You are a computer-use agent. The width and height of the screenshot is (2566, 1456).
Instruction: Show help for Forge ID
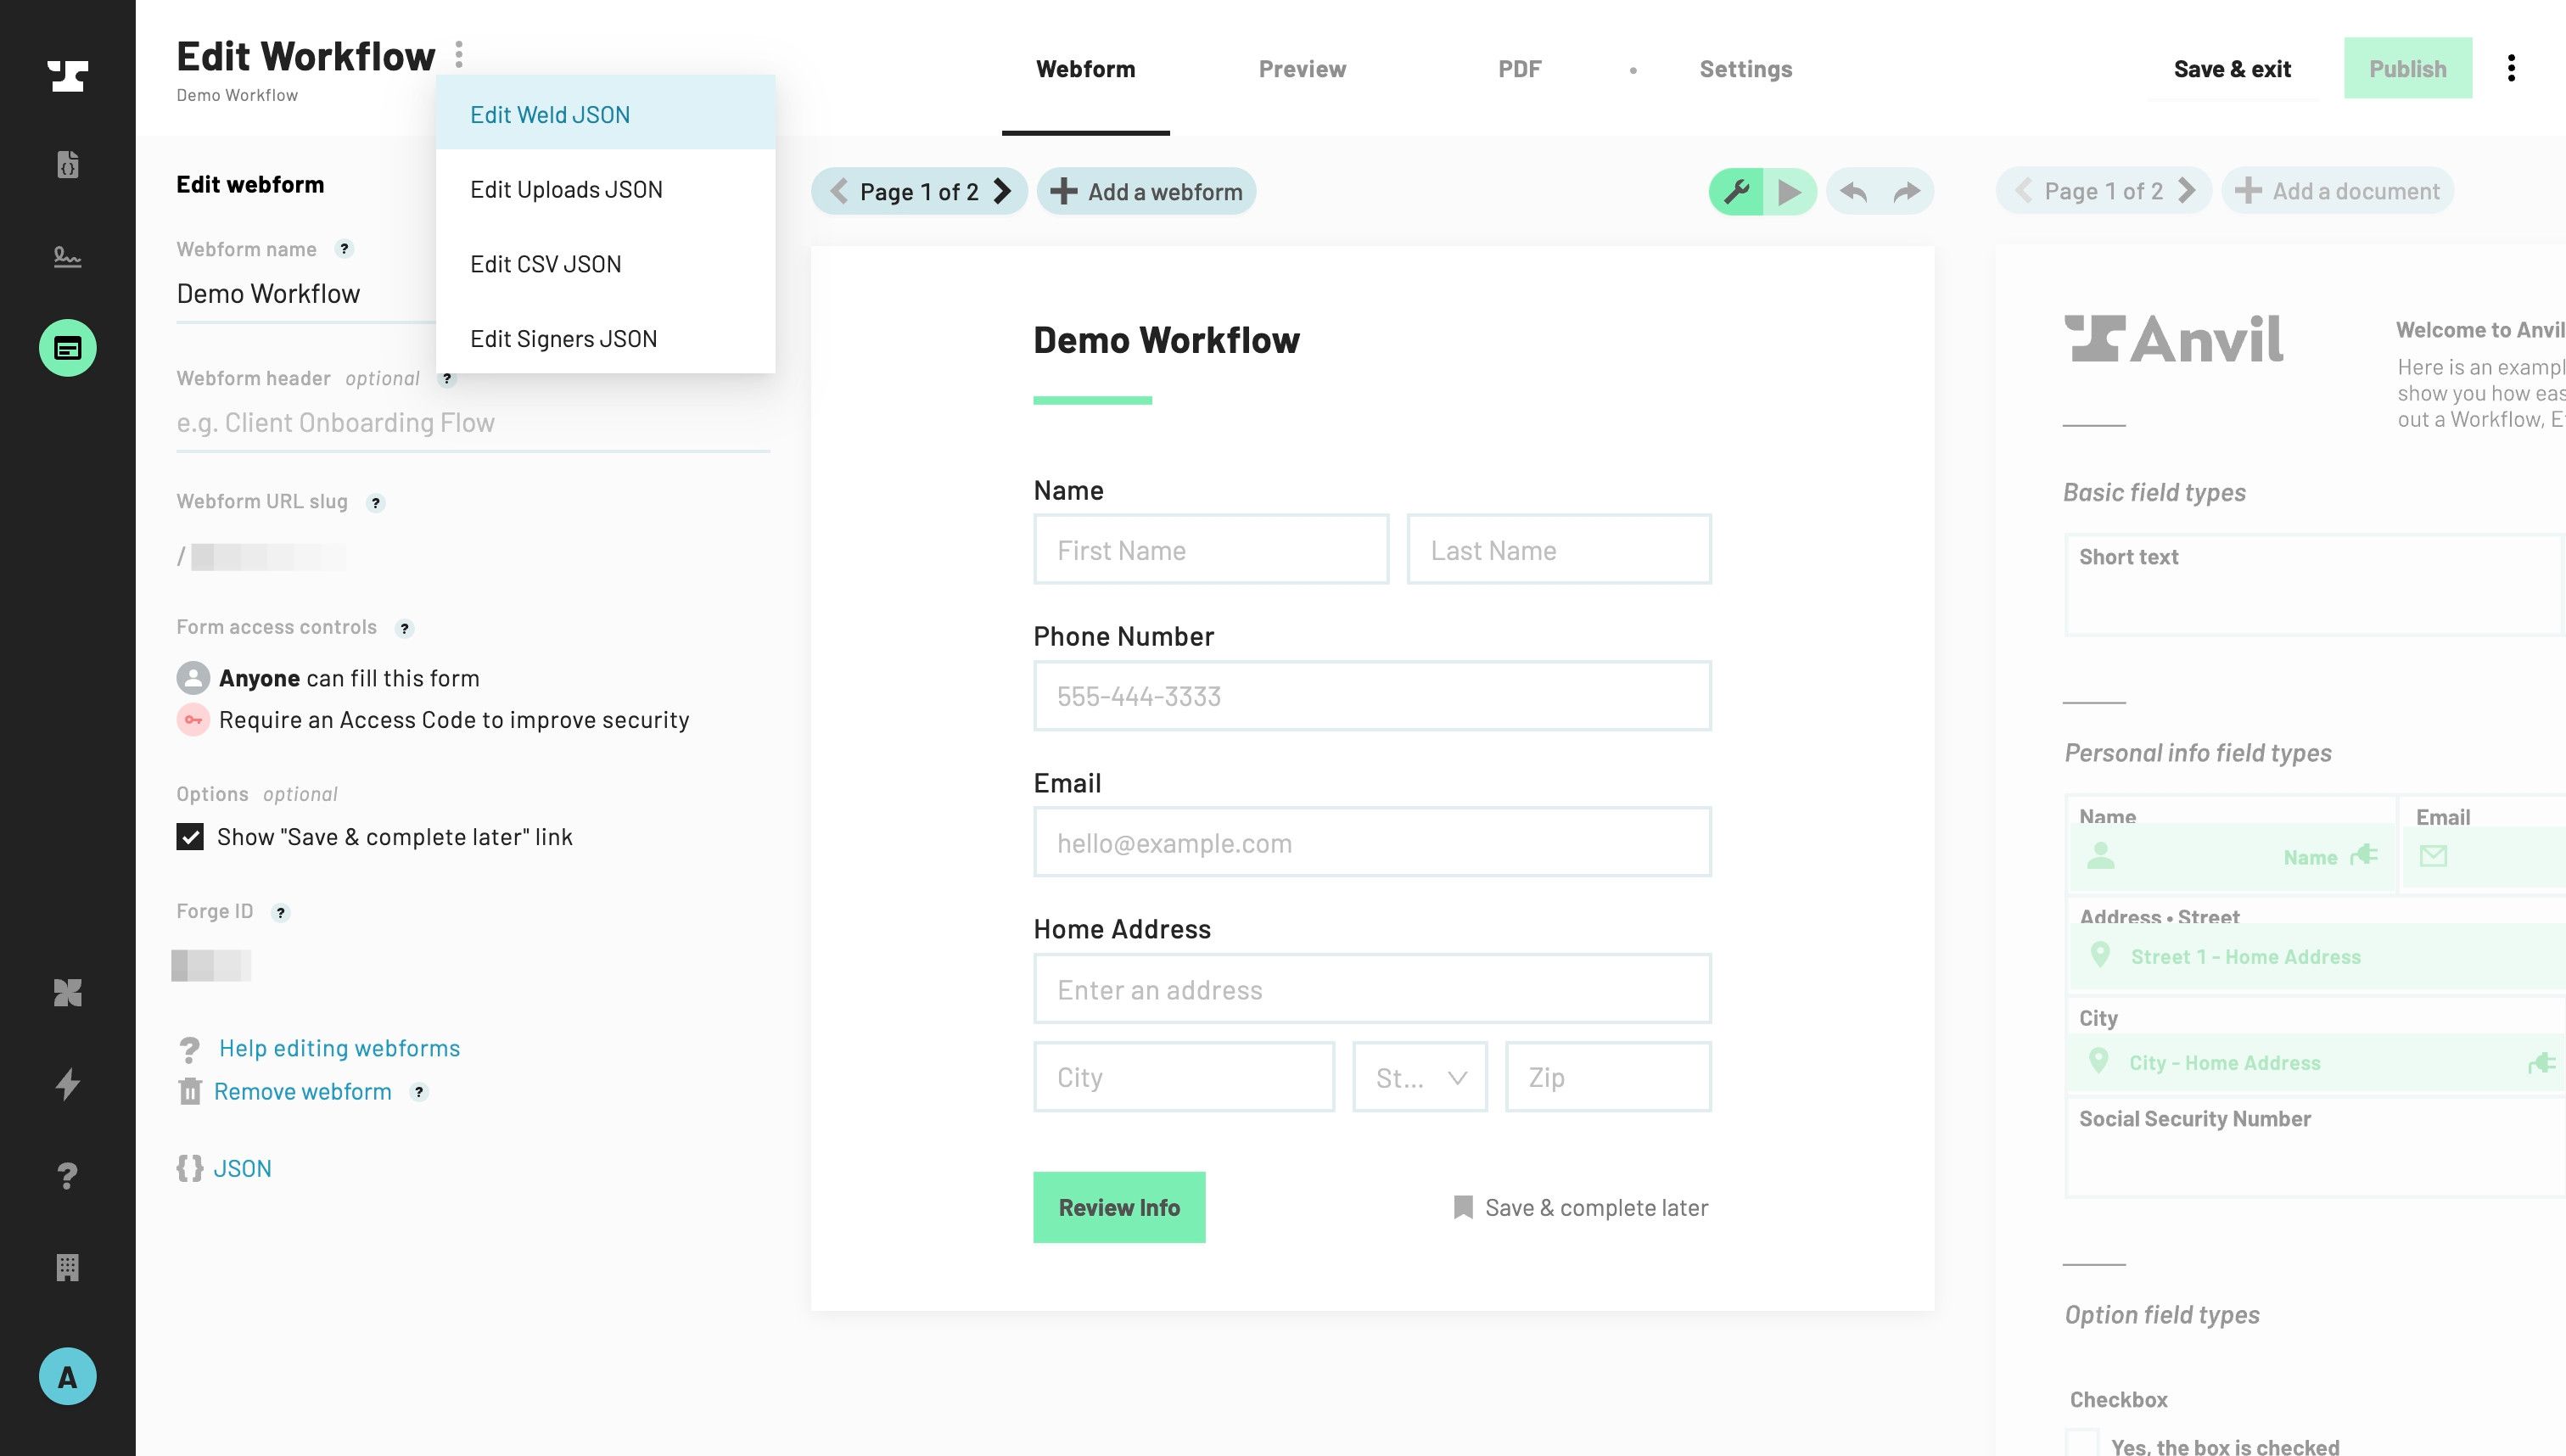click(x=280, y=912)
